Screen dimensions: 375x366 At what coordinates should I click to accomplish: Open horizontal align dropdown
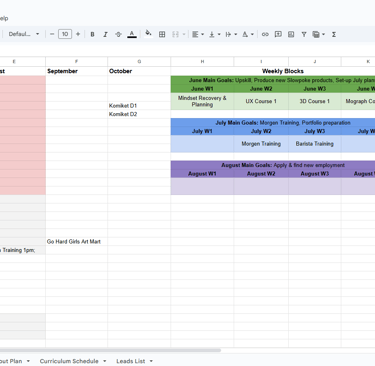198,34
